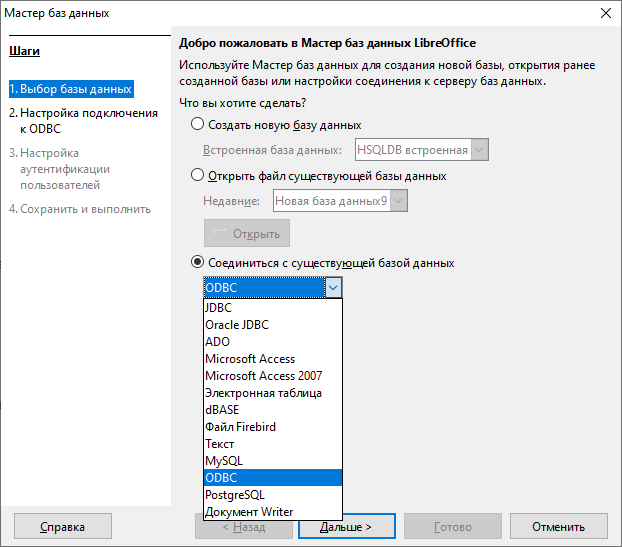
Task: Choose 'Электронная таблица' from the list
Action: [x=273, y=393]
